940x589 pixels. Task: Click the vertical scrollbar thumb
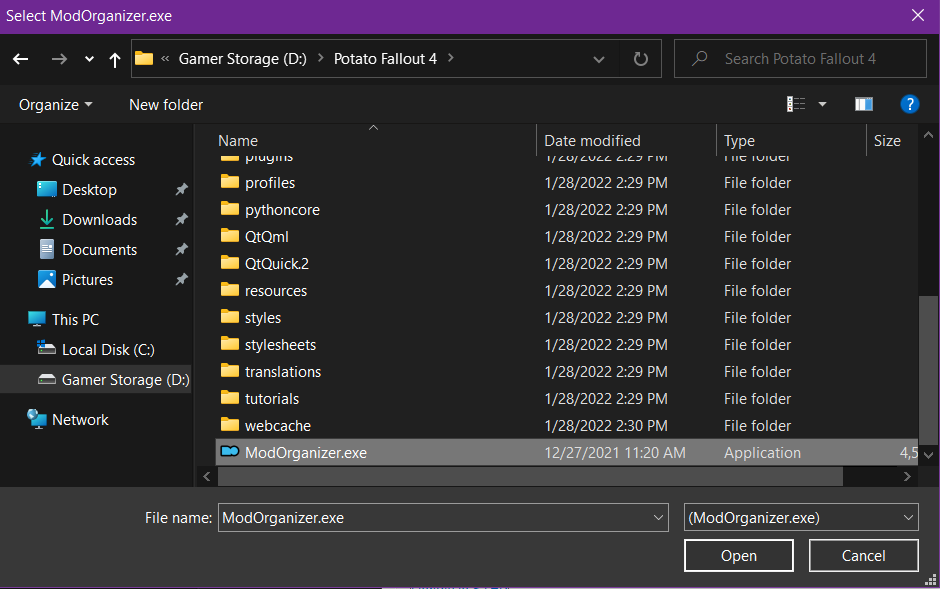coord(928,370)
